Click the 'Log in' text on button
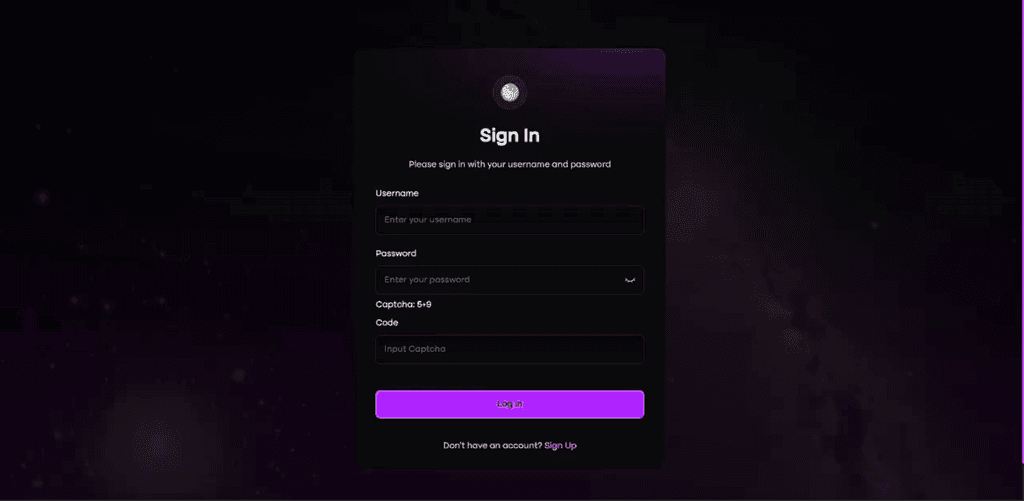 pyautogui.click(x=509, y=404)
